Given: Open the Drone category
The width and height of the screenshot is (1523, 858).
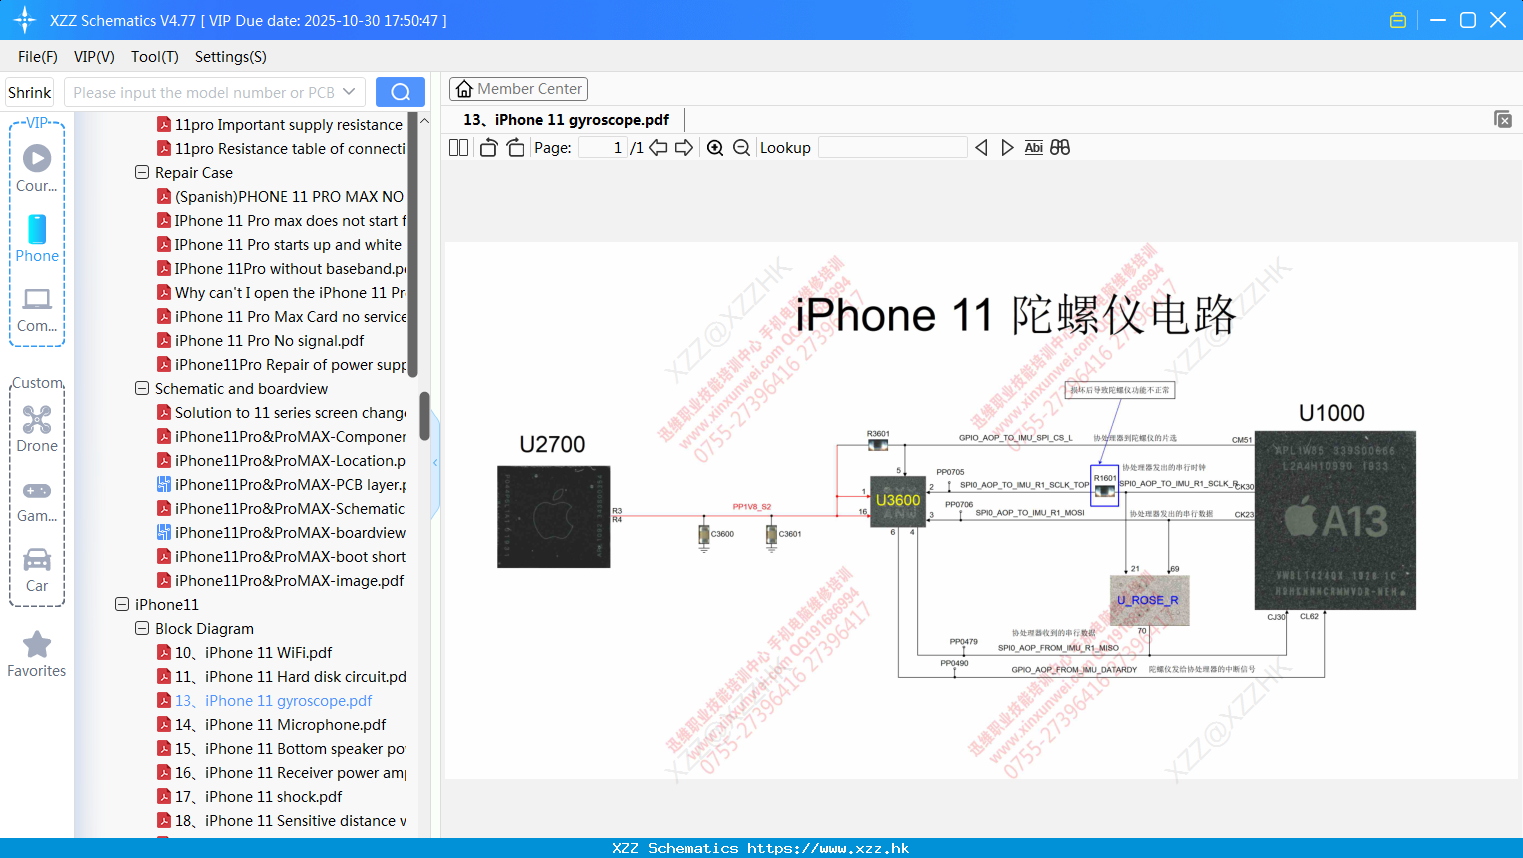Looking at the screenshot, I should (x=37, y=428).
